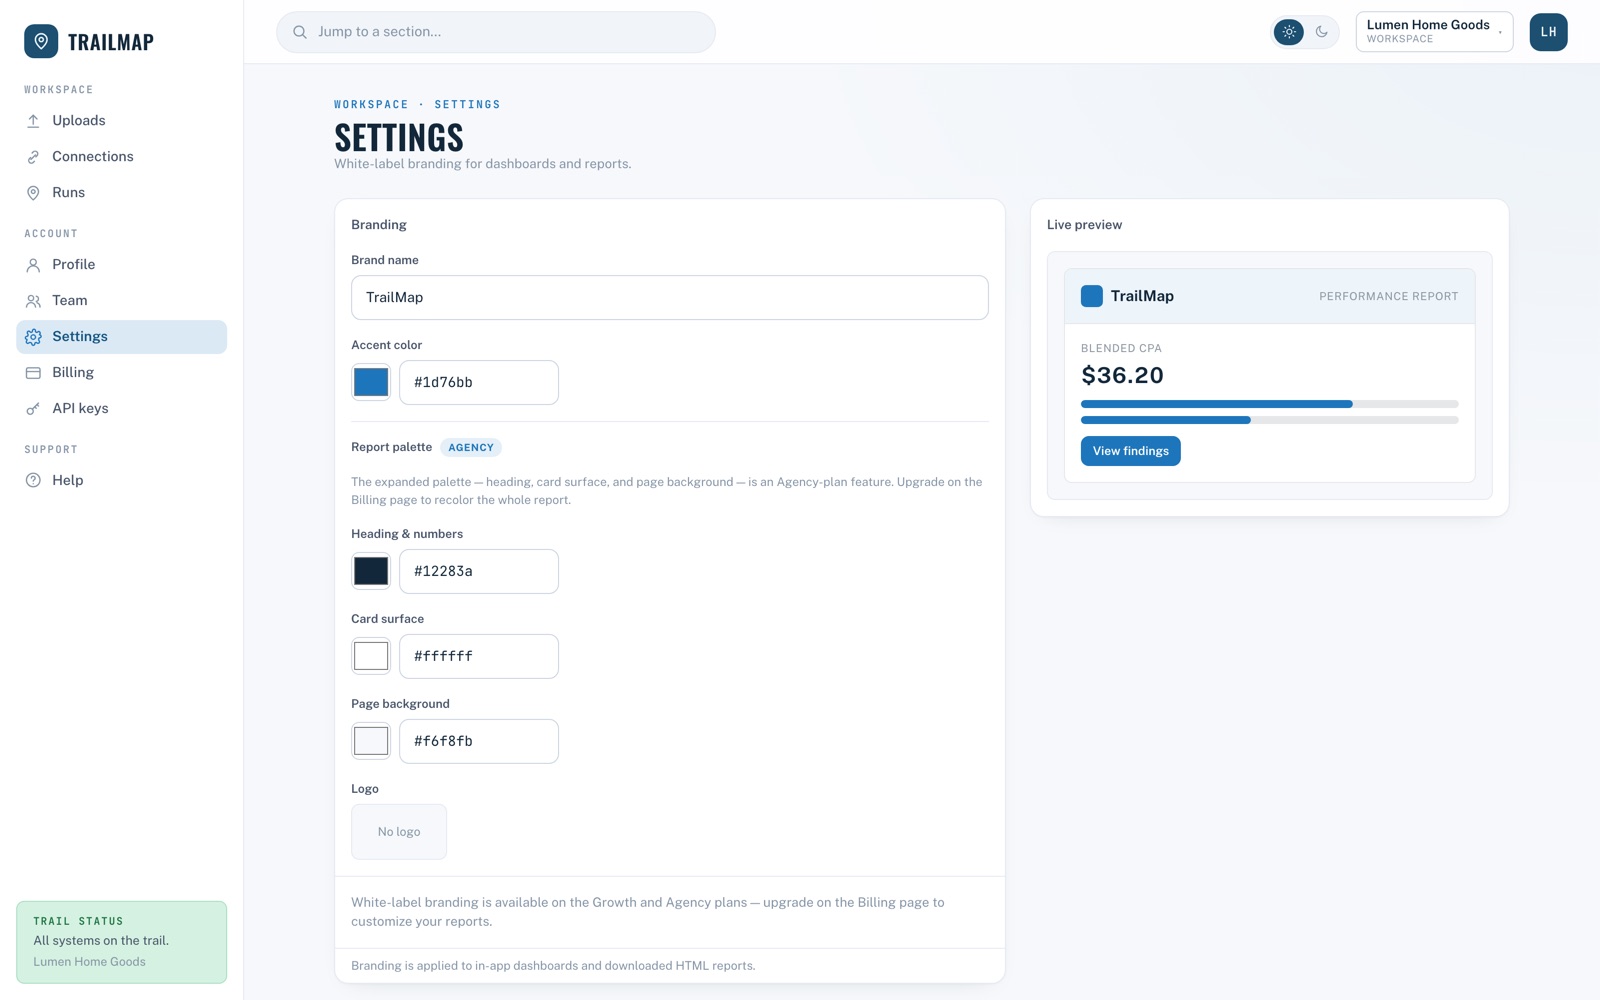Click the Team people icon
The height and width of the screenshot is (1000, 1600).
33,301
